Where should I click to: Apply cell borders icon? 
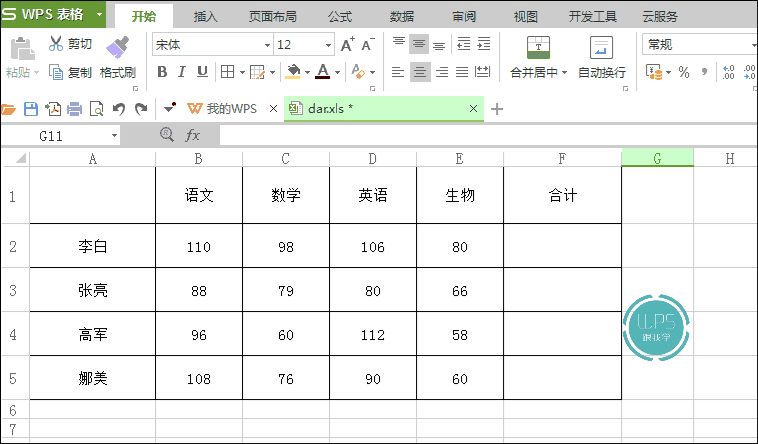[227, 73]
